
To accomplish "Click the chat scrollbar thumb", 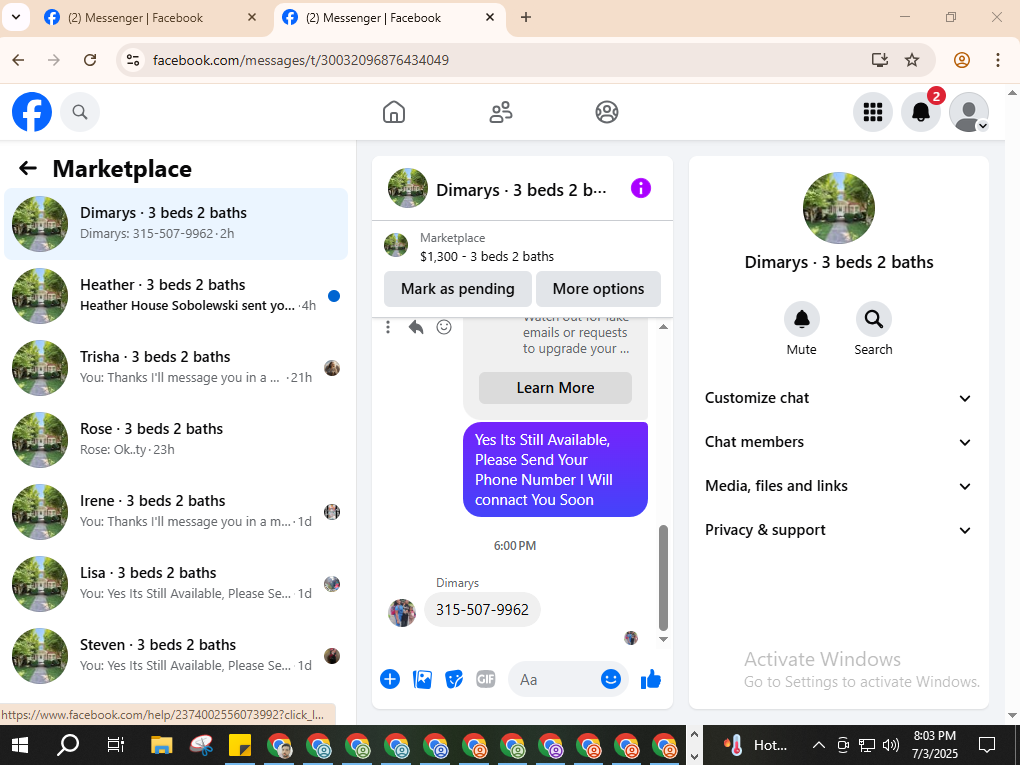I will click(664, 578).
